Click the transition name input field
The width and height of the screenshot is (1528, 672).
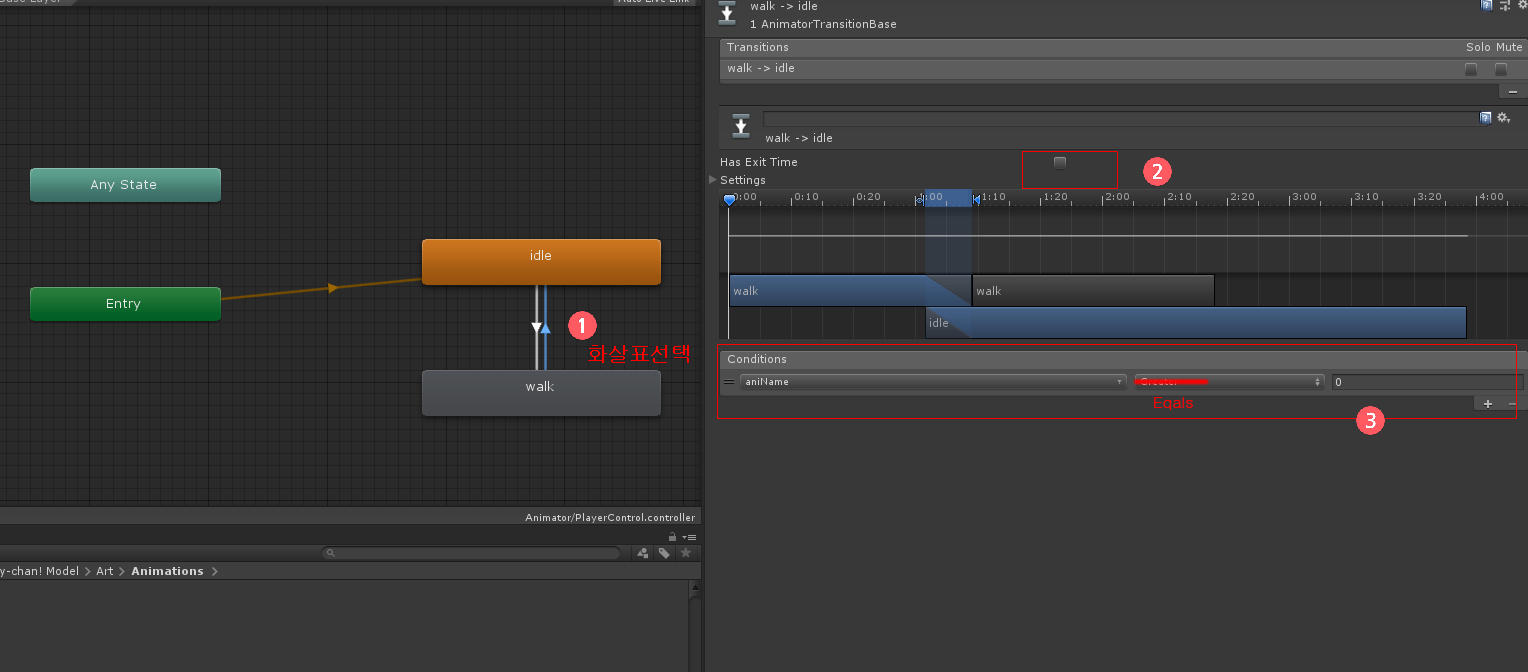[1121, 118]
